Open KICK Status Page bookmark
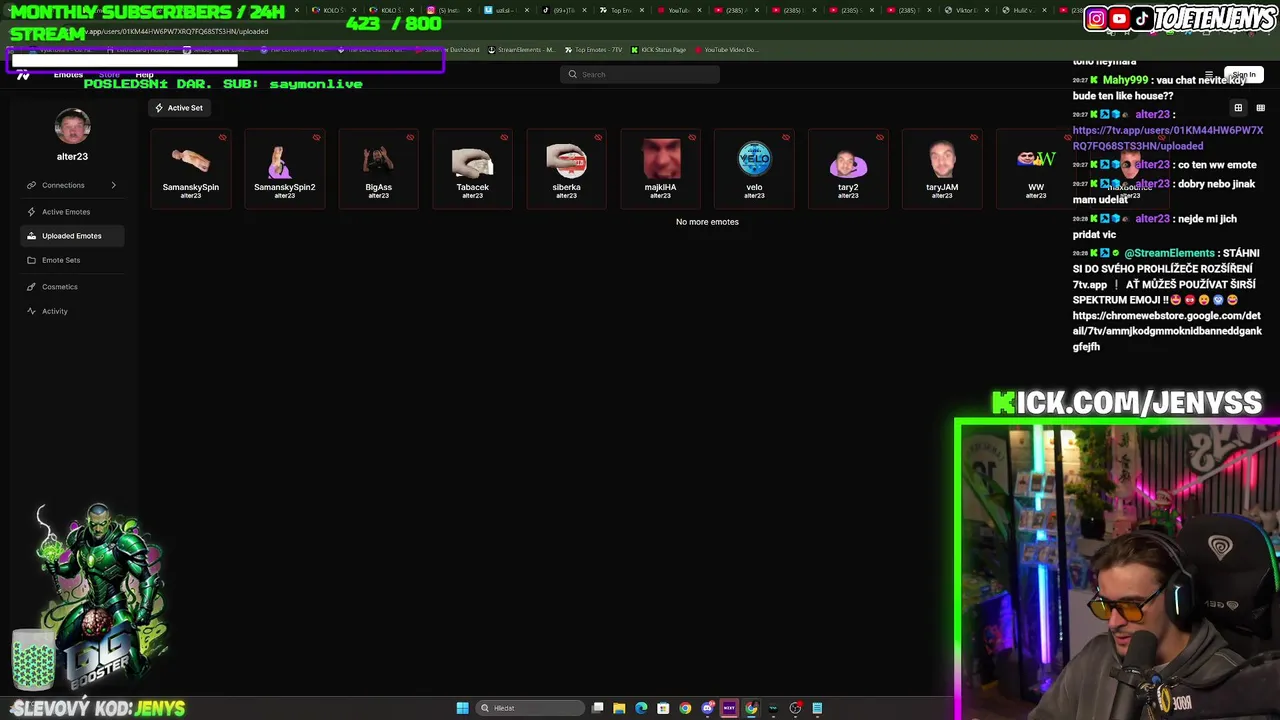The height and width of the screenshot is (720, 1280). (x=658, y=50)
